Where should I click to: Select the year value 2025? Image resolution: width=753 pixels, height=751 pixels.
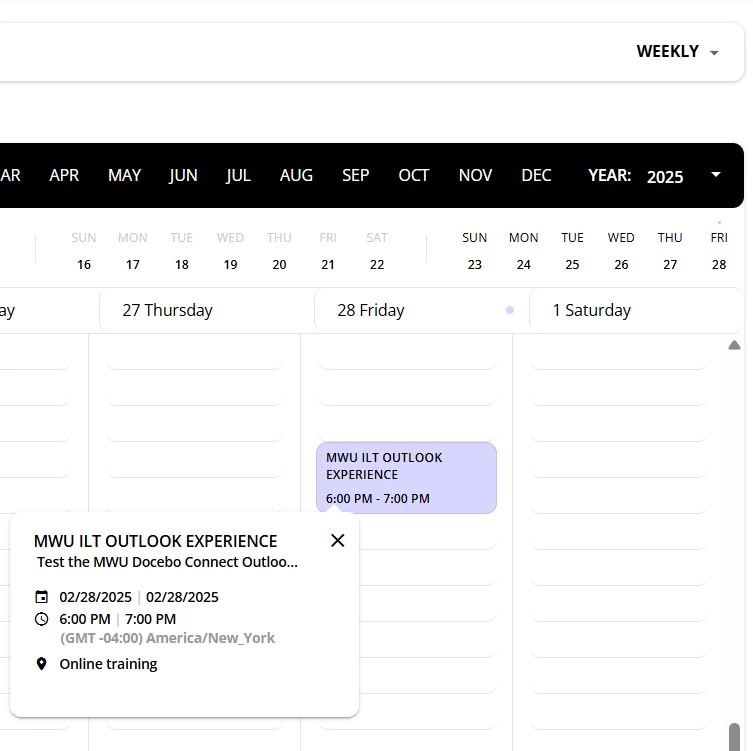(x=665, y=177)
